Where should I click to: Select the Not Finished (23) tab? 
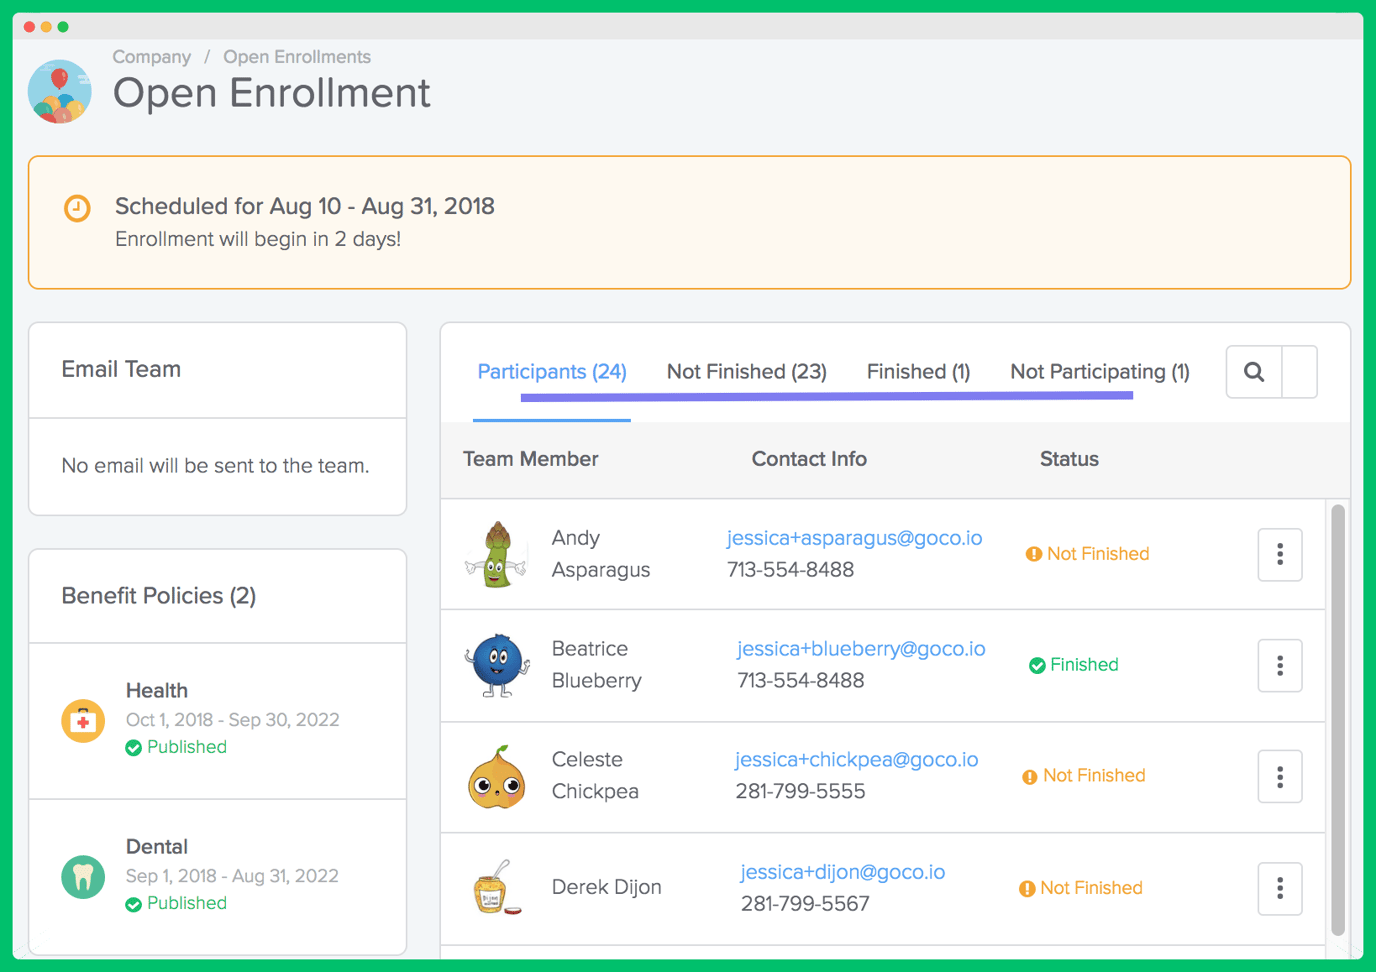tap(746, 371)
